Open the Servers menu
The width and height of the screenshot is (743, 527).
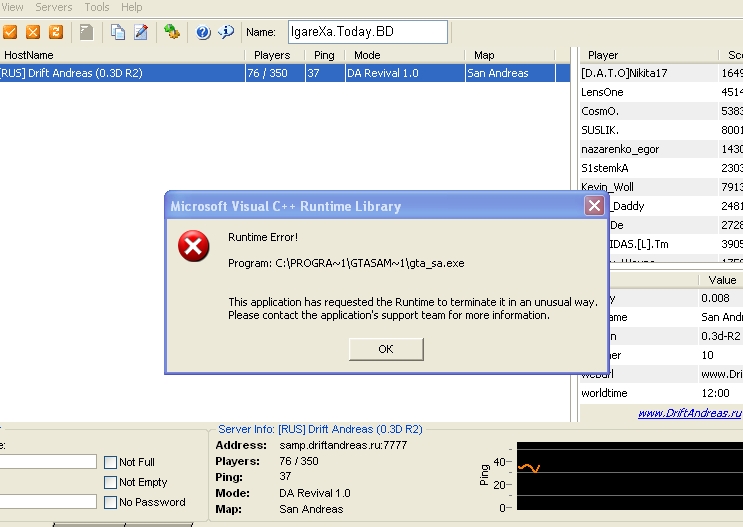tap(54, 7)
